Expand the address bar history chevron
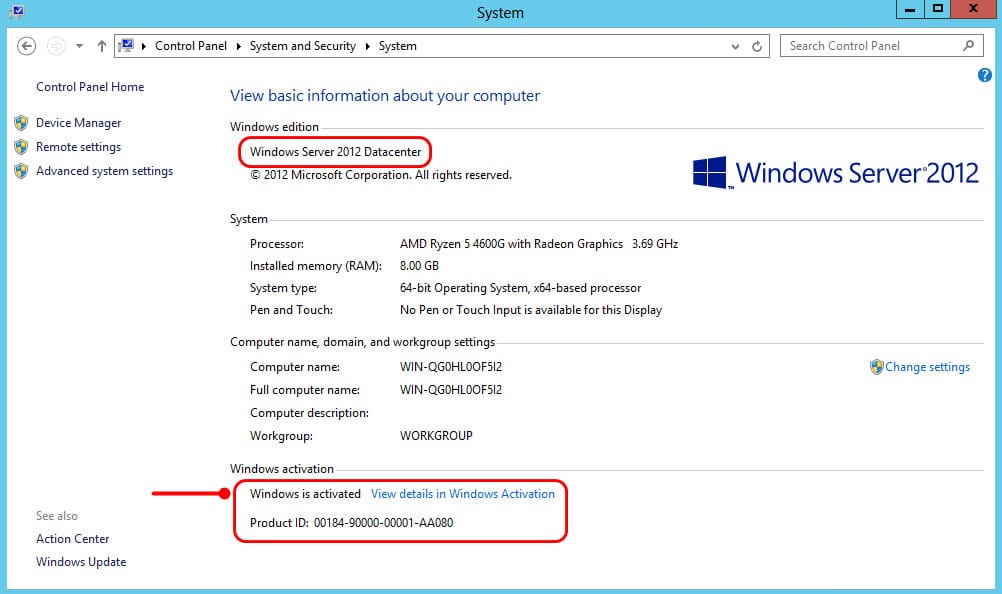The width and height of the screenshot is (1002, 594). click(736, 47)
